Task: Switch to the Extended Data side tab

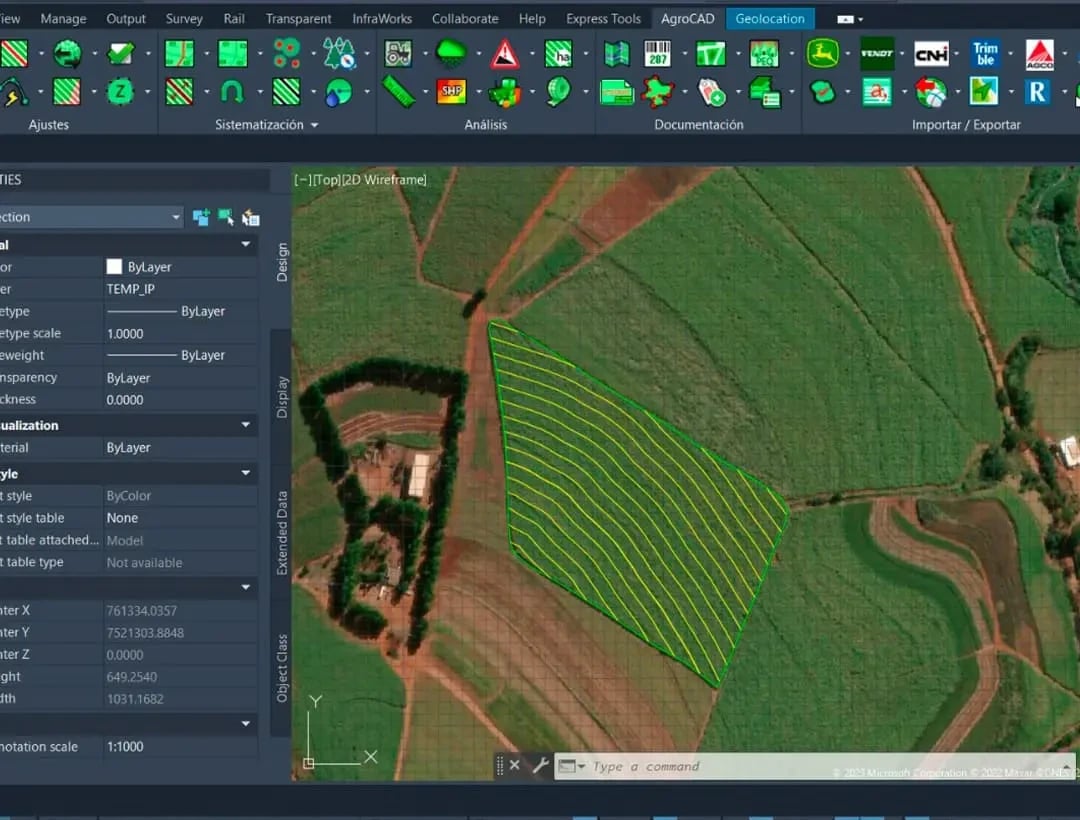Action: click(282, 533)
